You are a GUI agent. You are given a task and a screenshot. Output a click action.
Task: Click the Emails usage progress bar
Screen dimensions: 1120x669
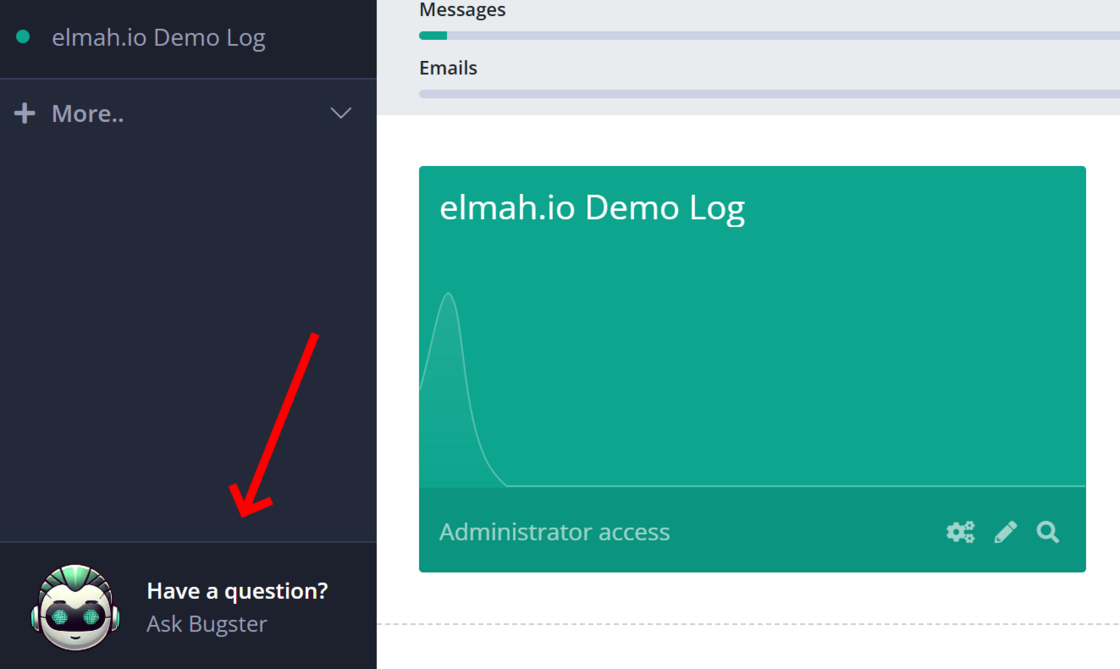[769, 94]
